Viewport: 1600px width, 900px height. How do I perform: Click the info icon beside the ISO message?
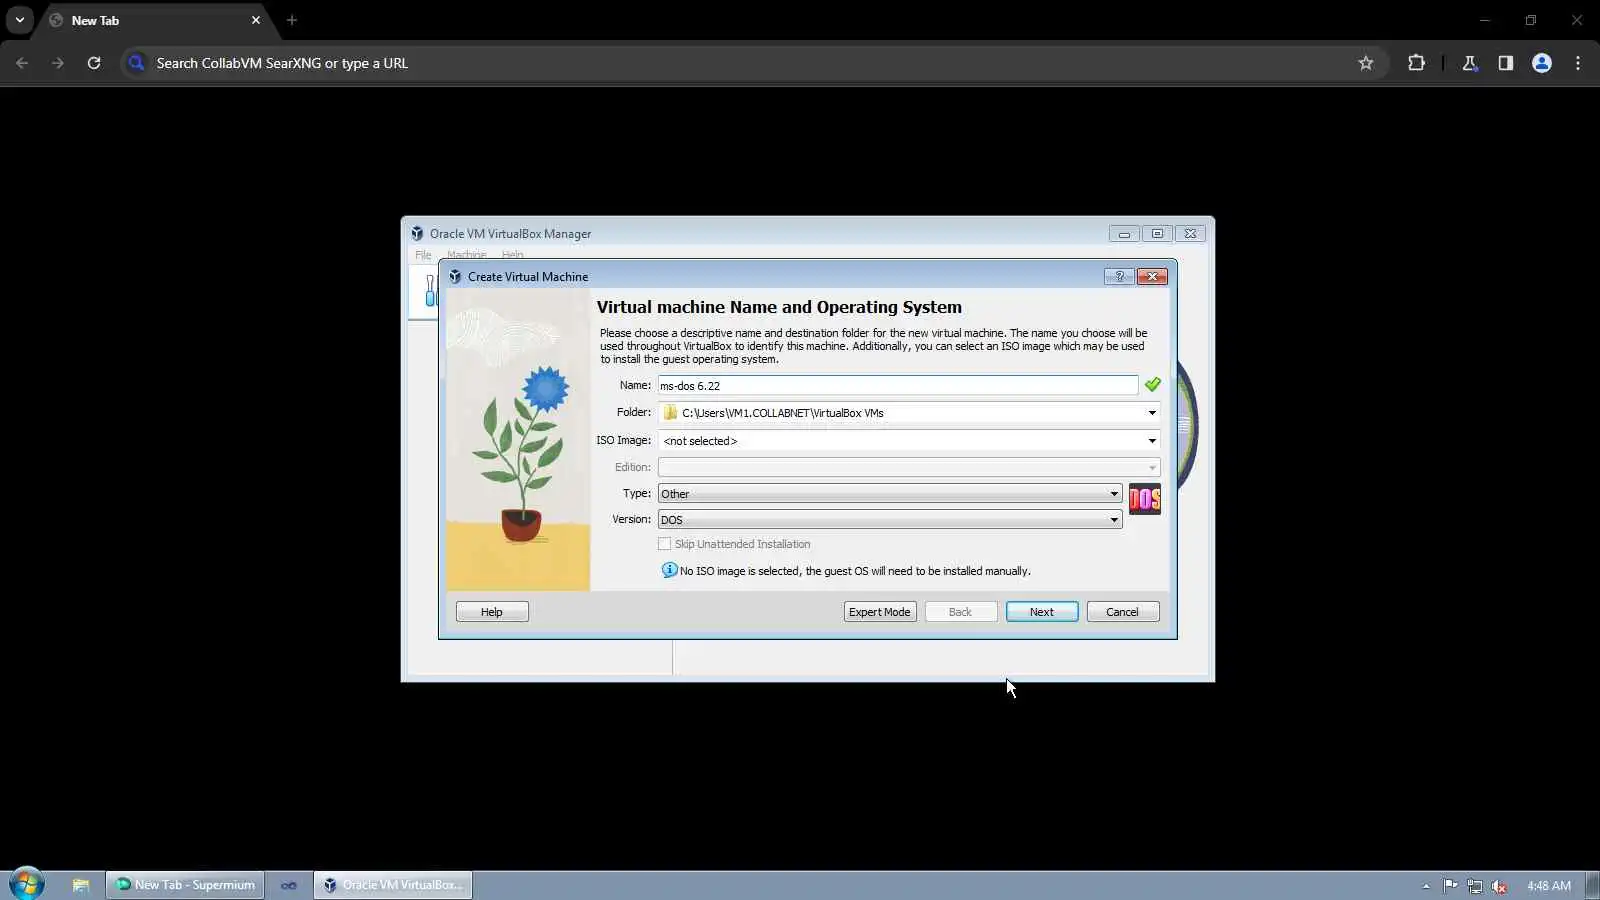point(669,570)
